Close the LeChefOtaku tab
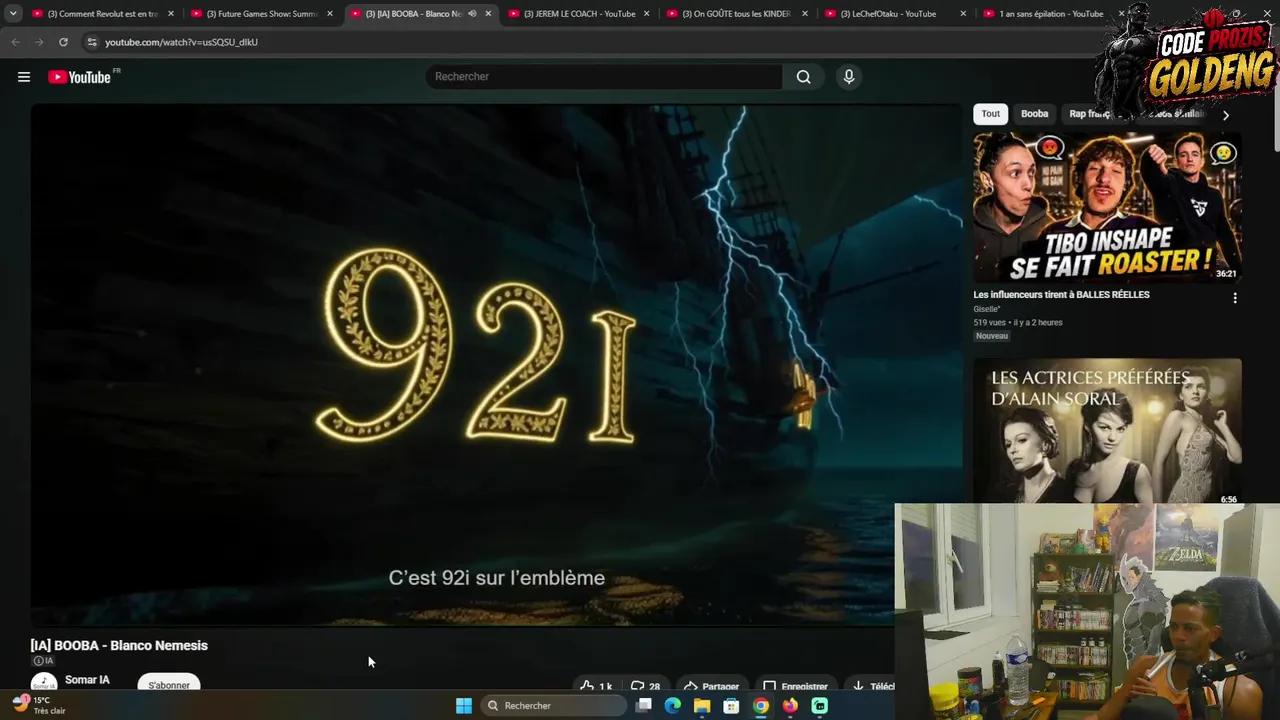 pyautogui.click(x=963, y=14)
